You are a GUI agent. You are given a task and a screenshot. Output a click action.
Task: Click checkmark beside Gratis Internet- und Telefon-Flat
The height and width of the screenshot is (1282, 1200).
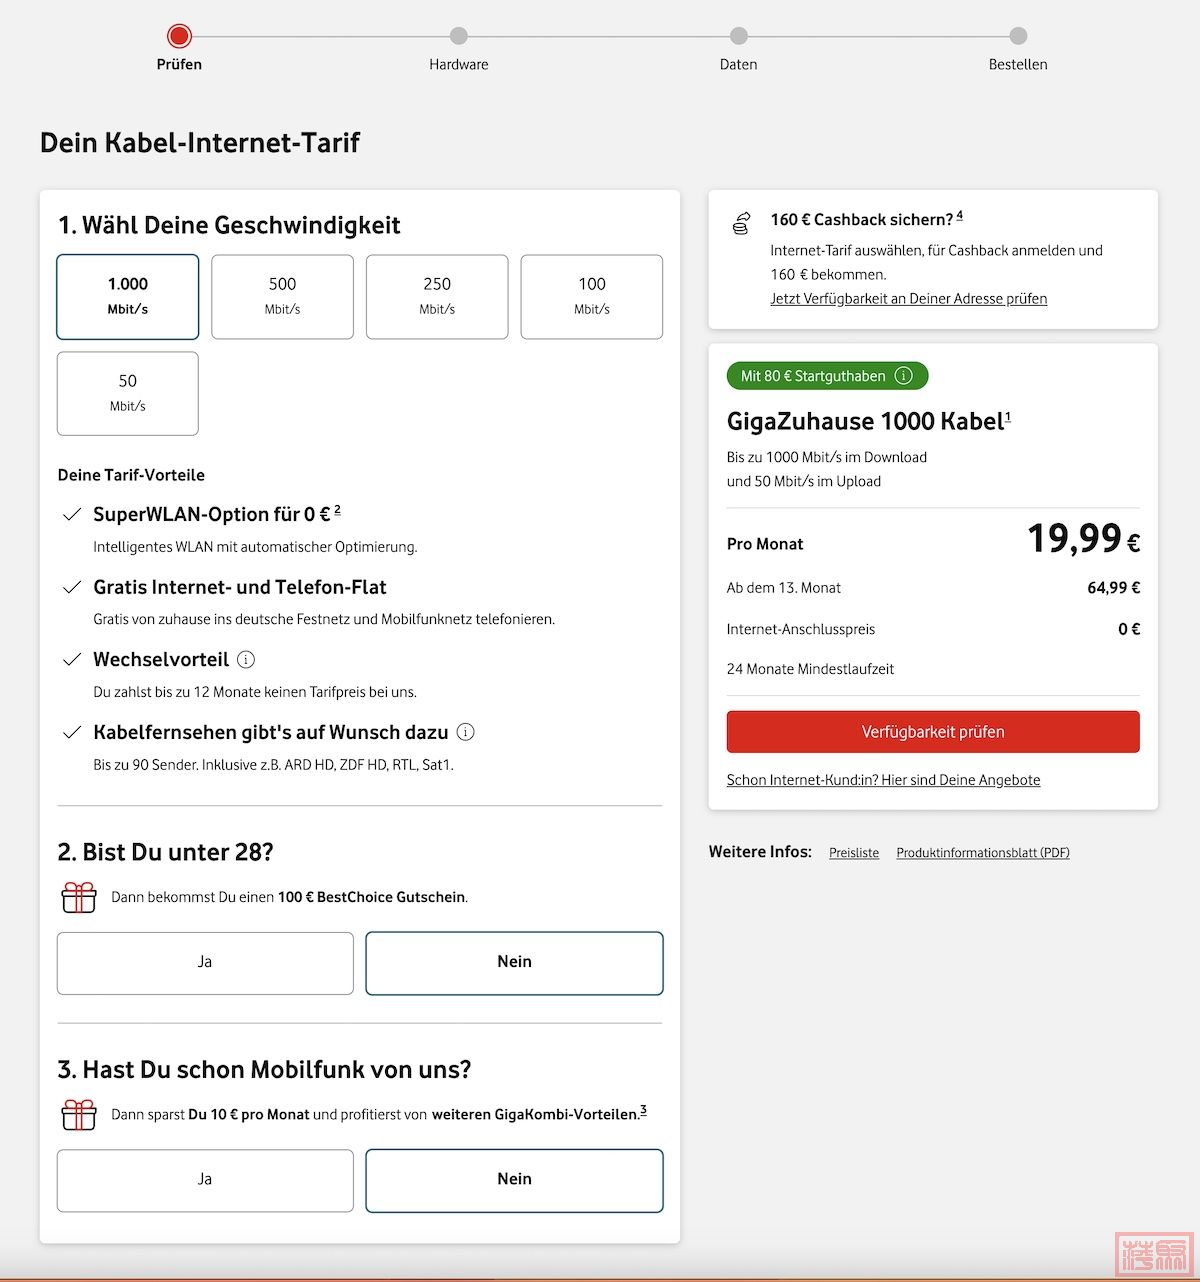72,588
